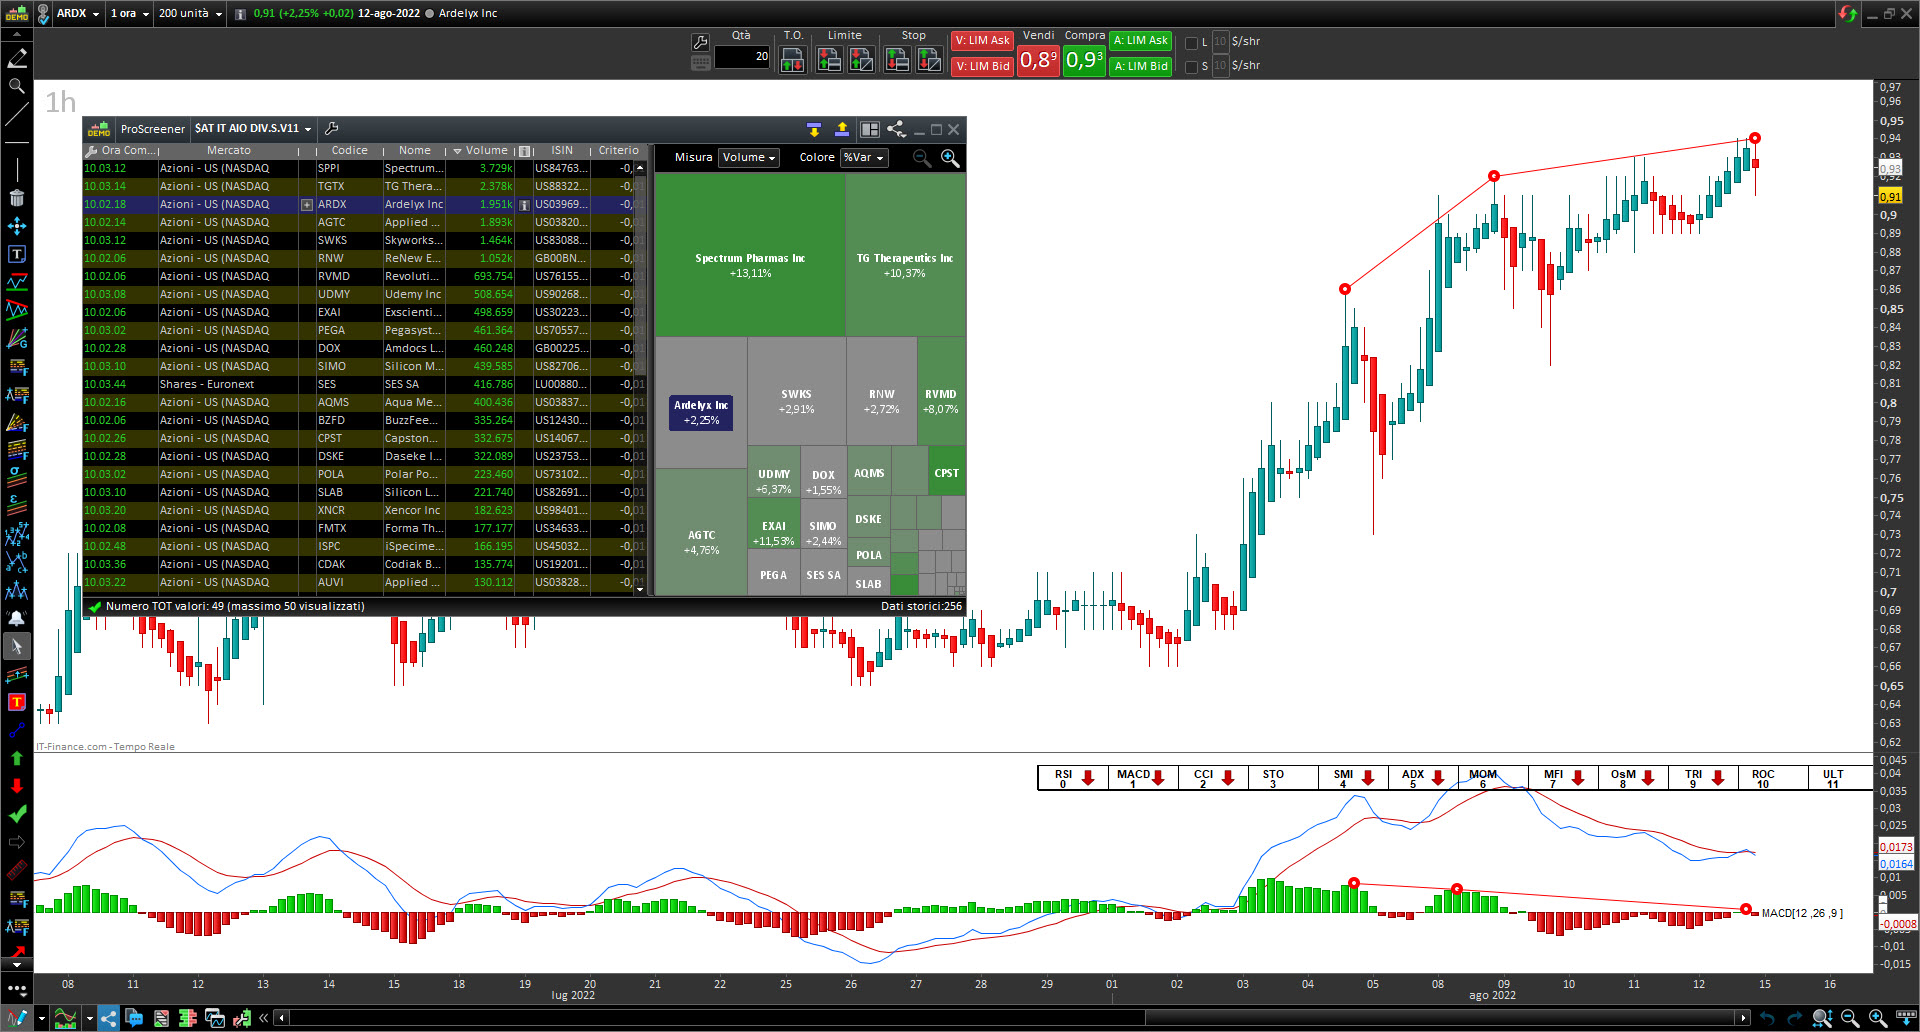Select the white text T tool
The image size is (1920, 1032).
pyautogui.click(x=17, y=254)
